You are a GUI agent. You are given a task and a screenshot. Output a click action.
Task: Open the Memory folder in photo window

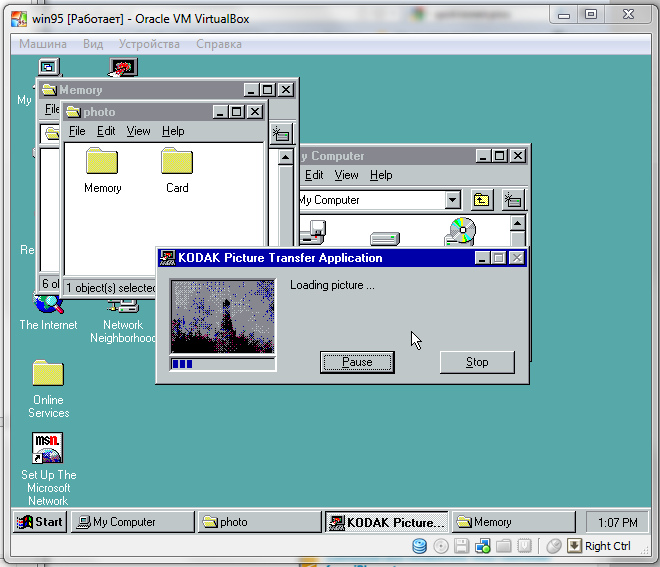pyautogui.click(x=102, y=170)
